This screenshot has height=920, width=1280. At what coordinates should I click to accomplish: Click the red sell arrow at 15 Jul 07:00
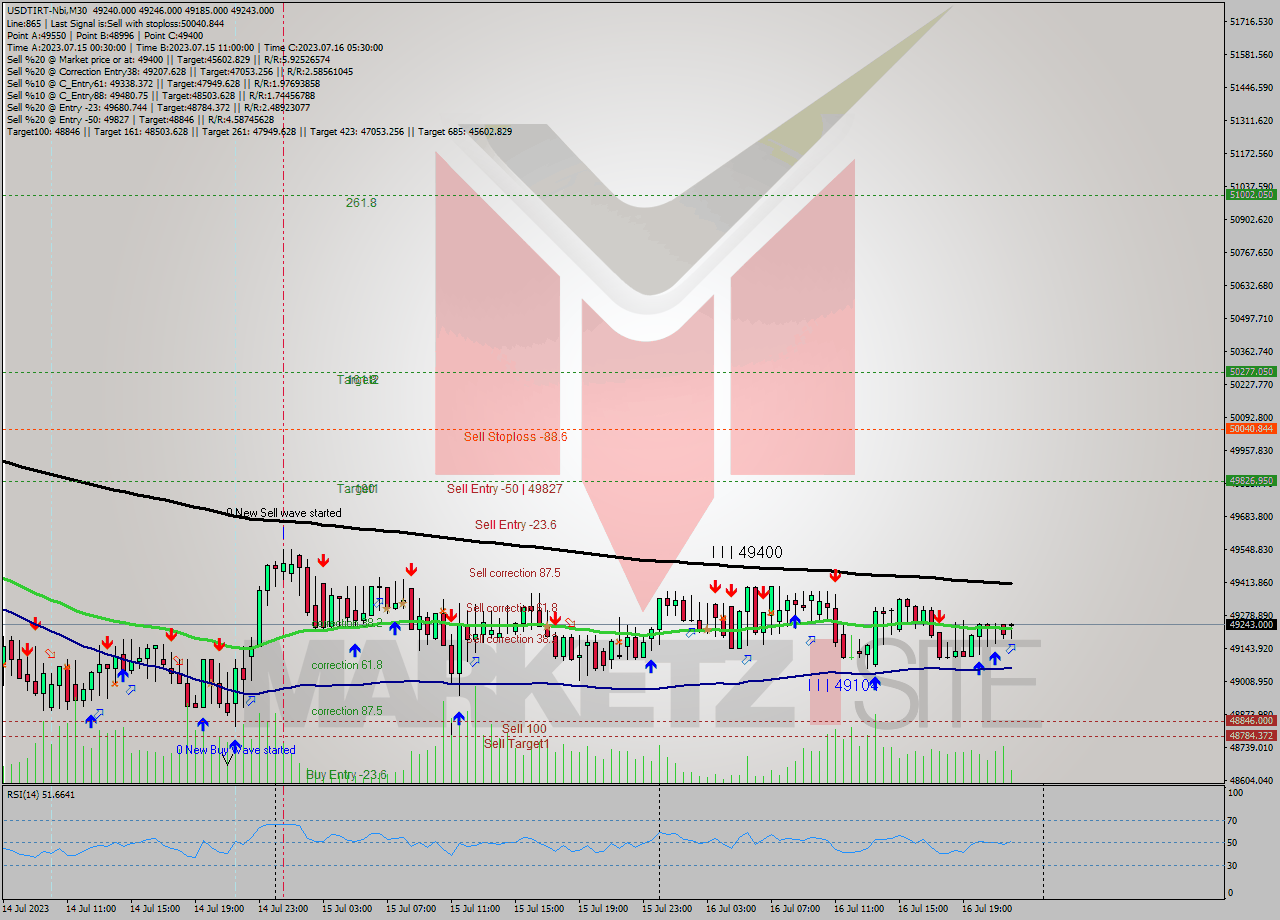[x=412, y=570]
